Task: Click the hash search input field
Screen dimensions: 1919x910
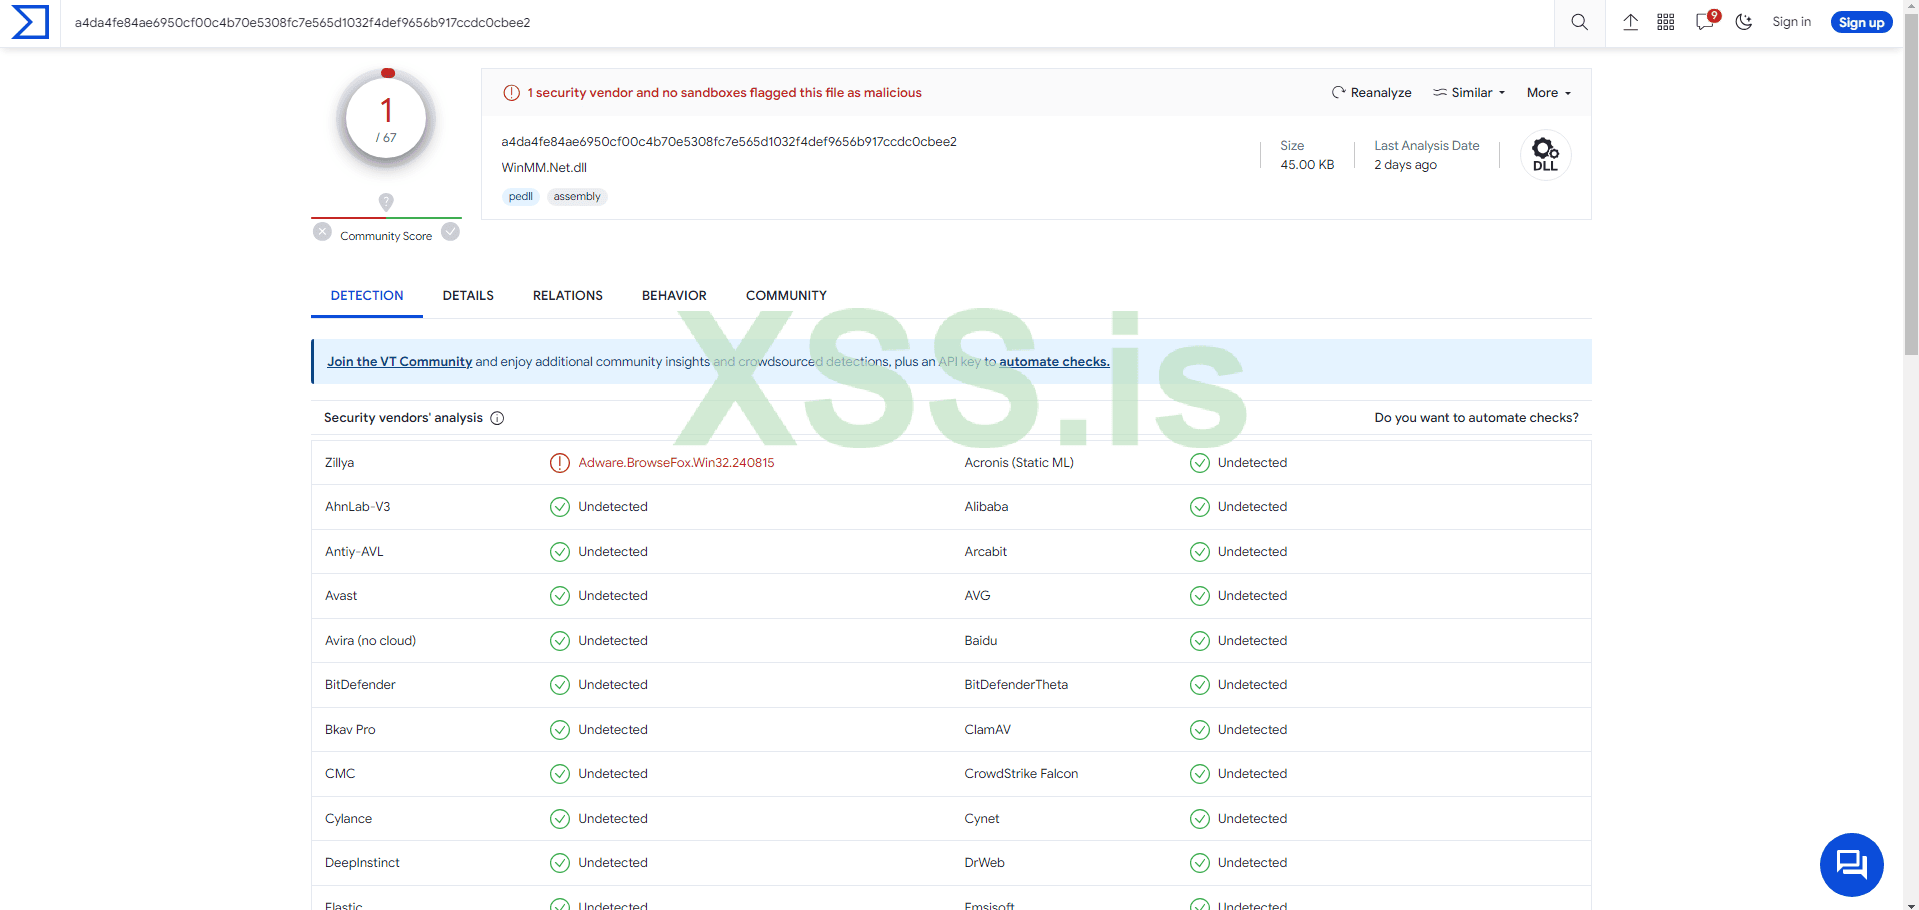Action: (808, 22)
